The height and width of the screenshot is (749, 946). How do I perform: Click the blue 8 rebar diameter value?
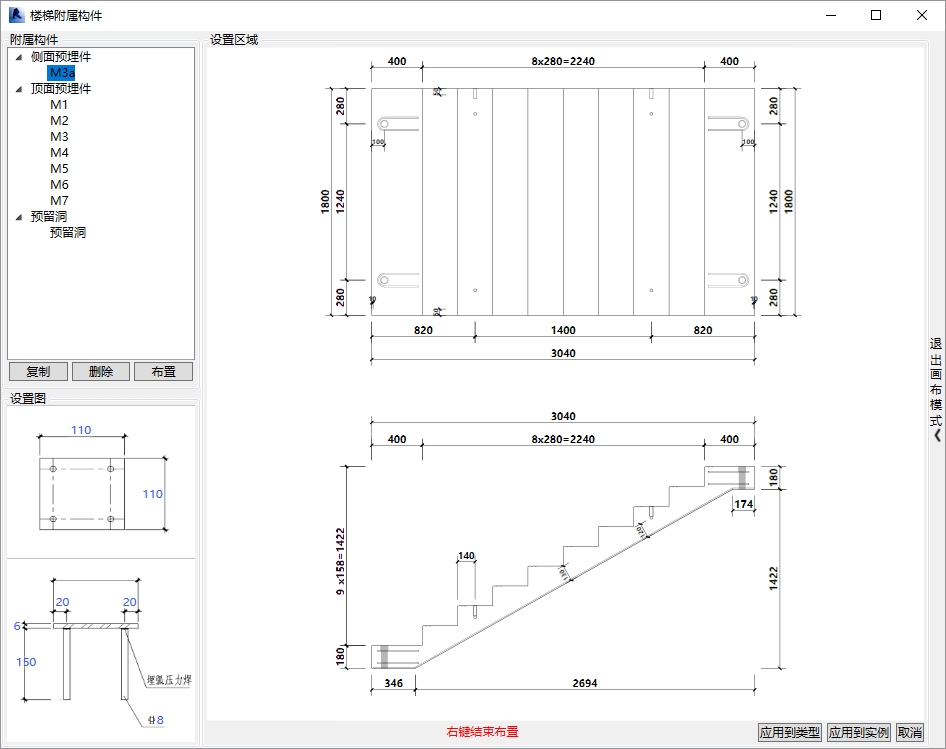pyautogui.click(x=160, y=720)
